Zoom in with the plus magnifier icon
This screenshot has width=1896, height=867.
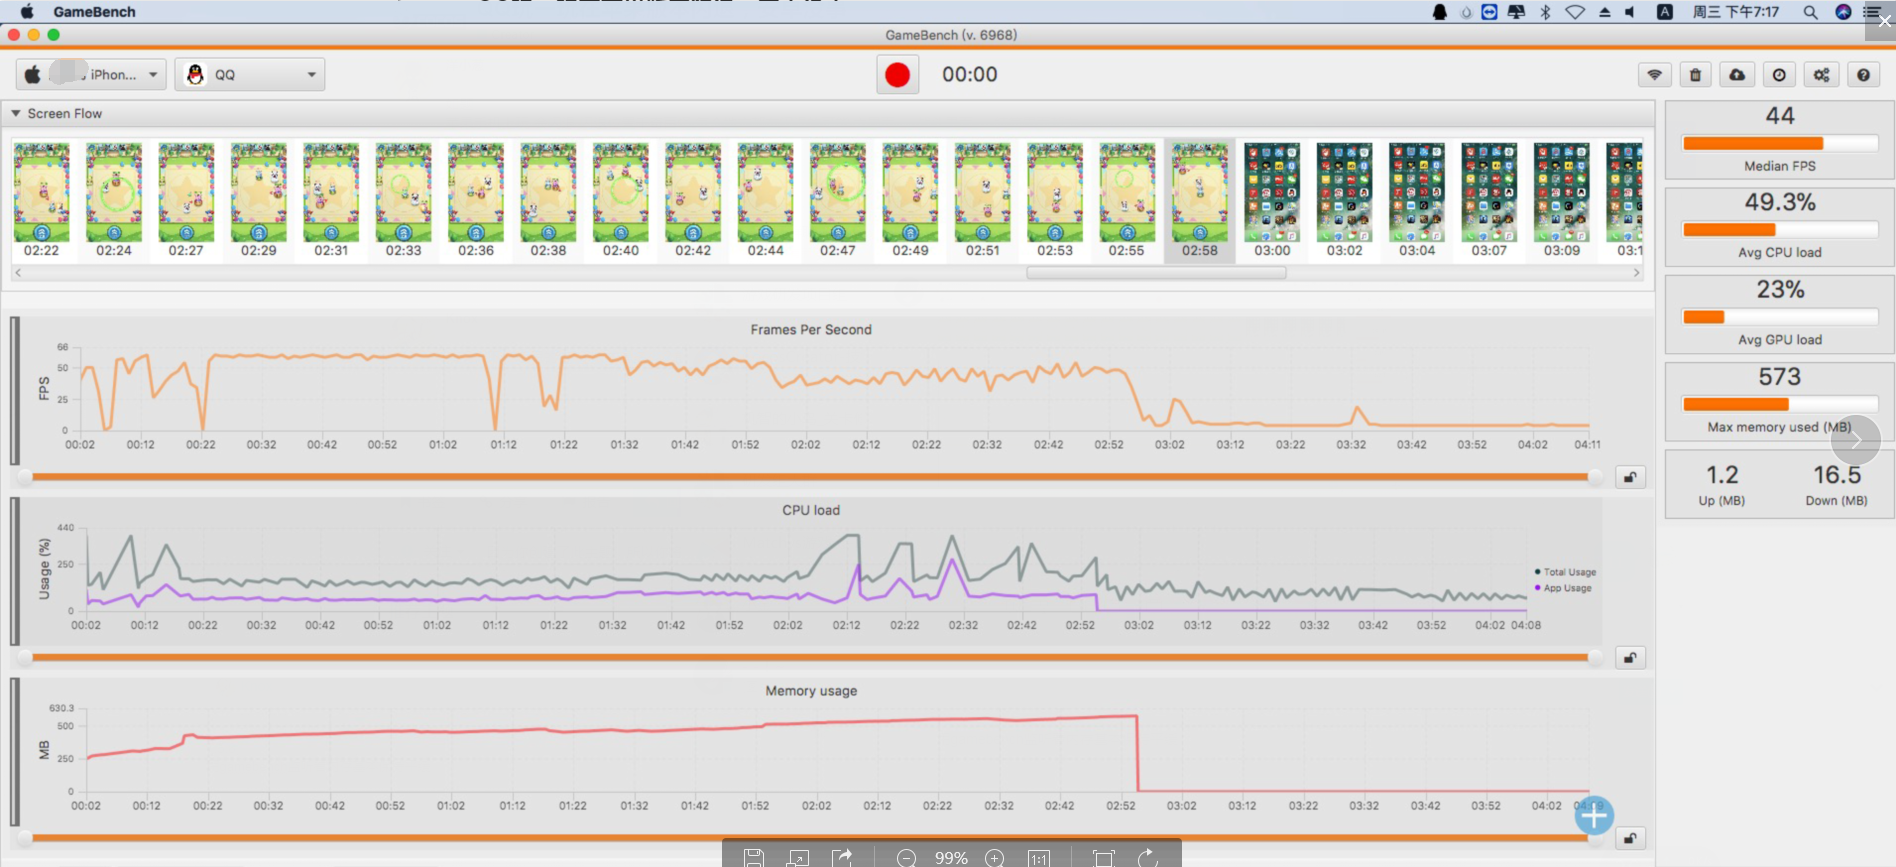(x=995, y=858)
